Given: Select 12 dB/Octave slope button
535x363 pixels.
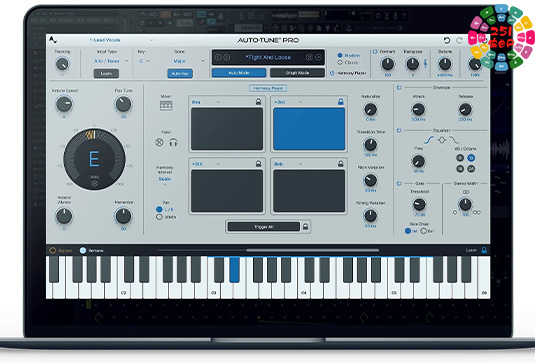Looking at the screenshot, I should click(471, 158).
